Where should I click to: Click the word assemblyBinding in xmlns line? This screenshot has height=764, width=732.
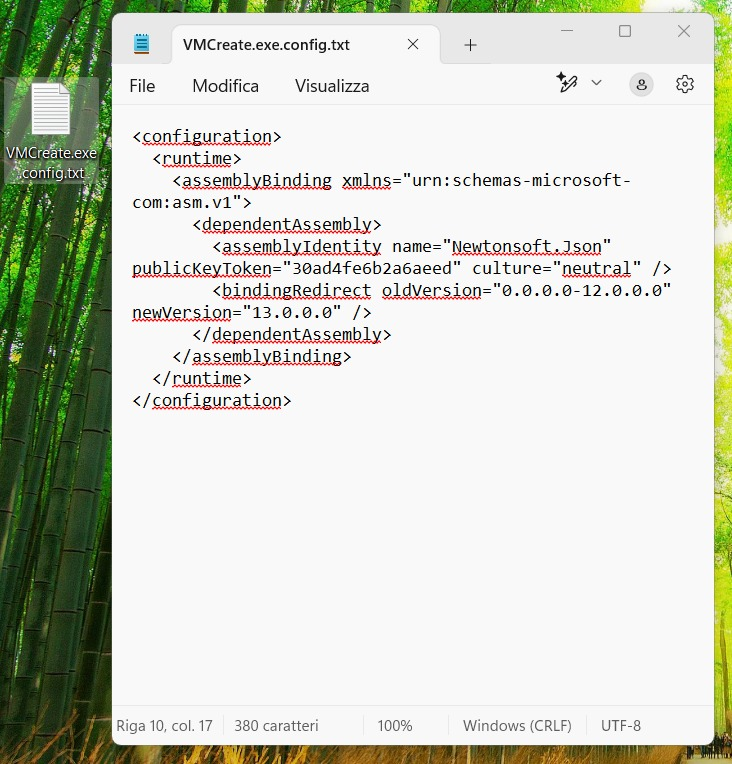pyautogui.click(x=257, y=180)
